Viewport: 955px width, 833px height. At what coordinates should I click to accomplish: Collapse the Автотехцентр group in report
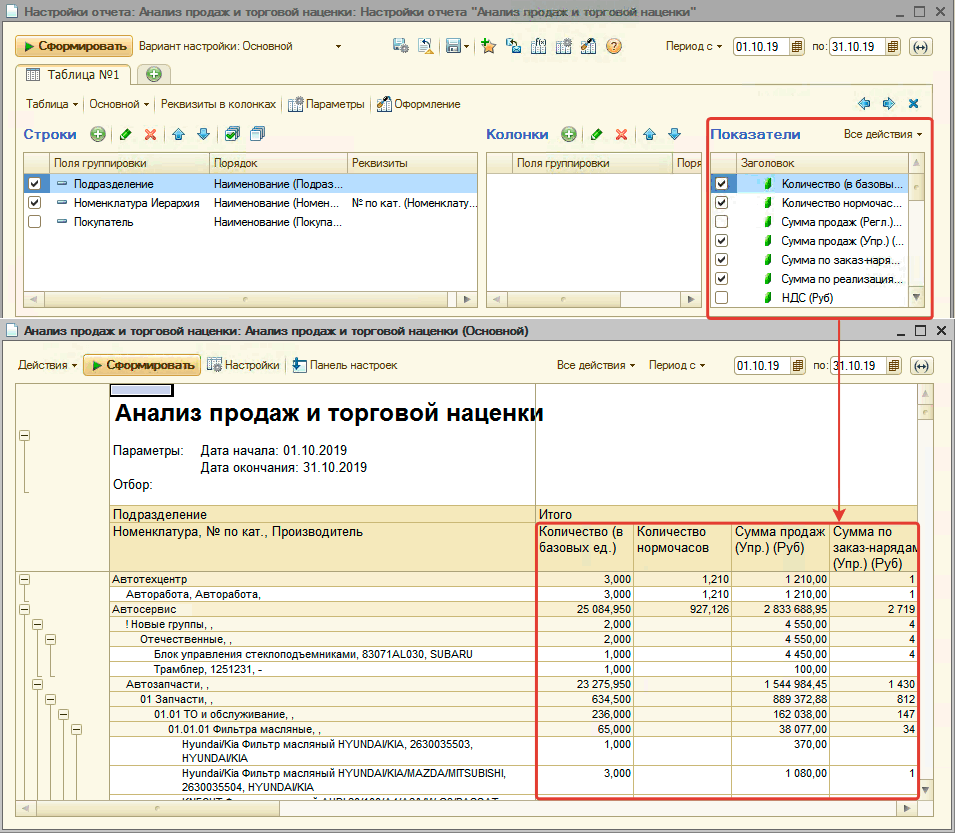point(24,579)
